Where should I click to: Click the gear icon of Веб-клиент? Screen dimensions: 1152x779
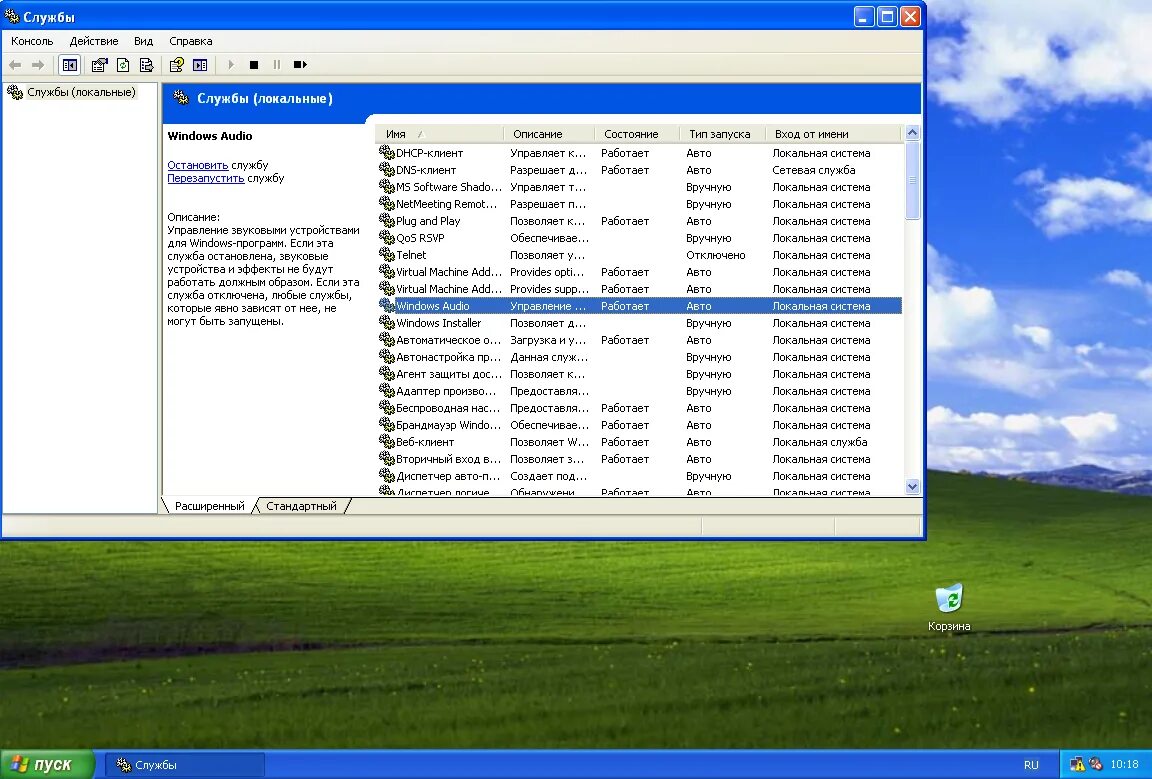(x=386, y=442)
